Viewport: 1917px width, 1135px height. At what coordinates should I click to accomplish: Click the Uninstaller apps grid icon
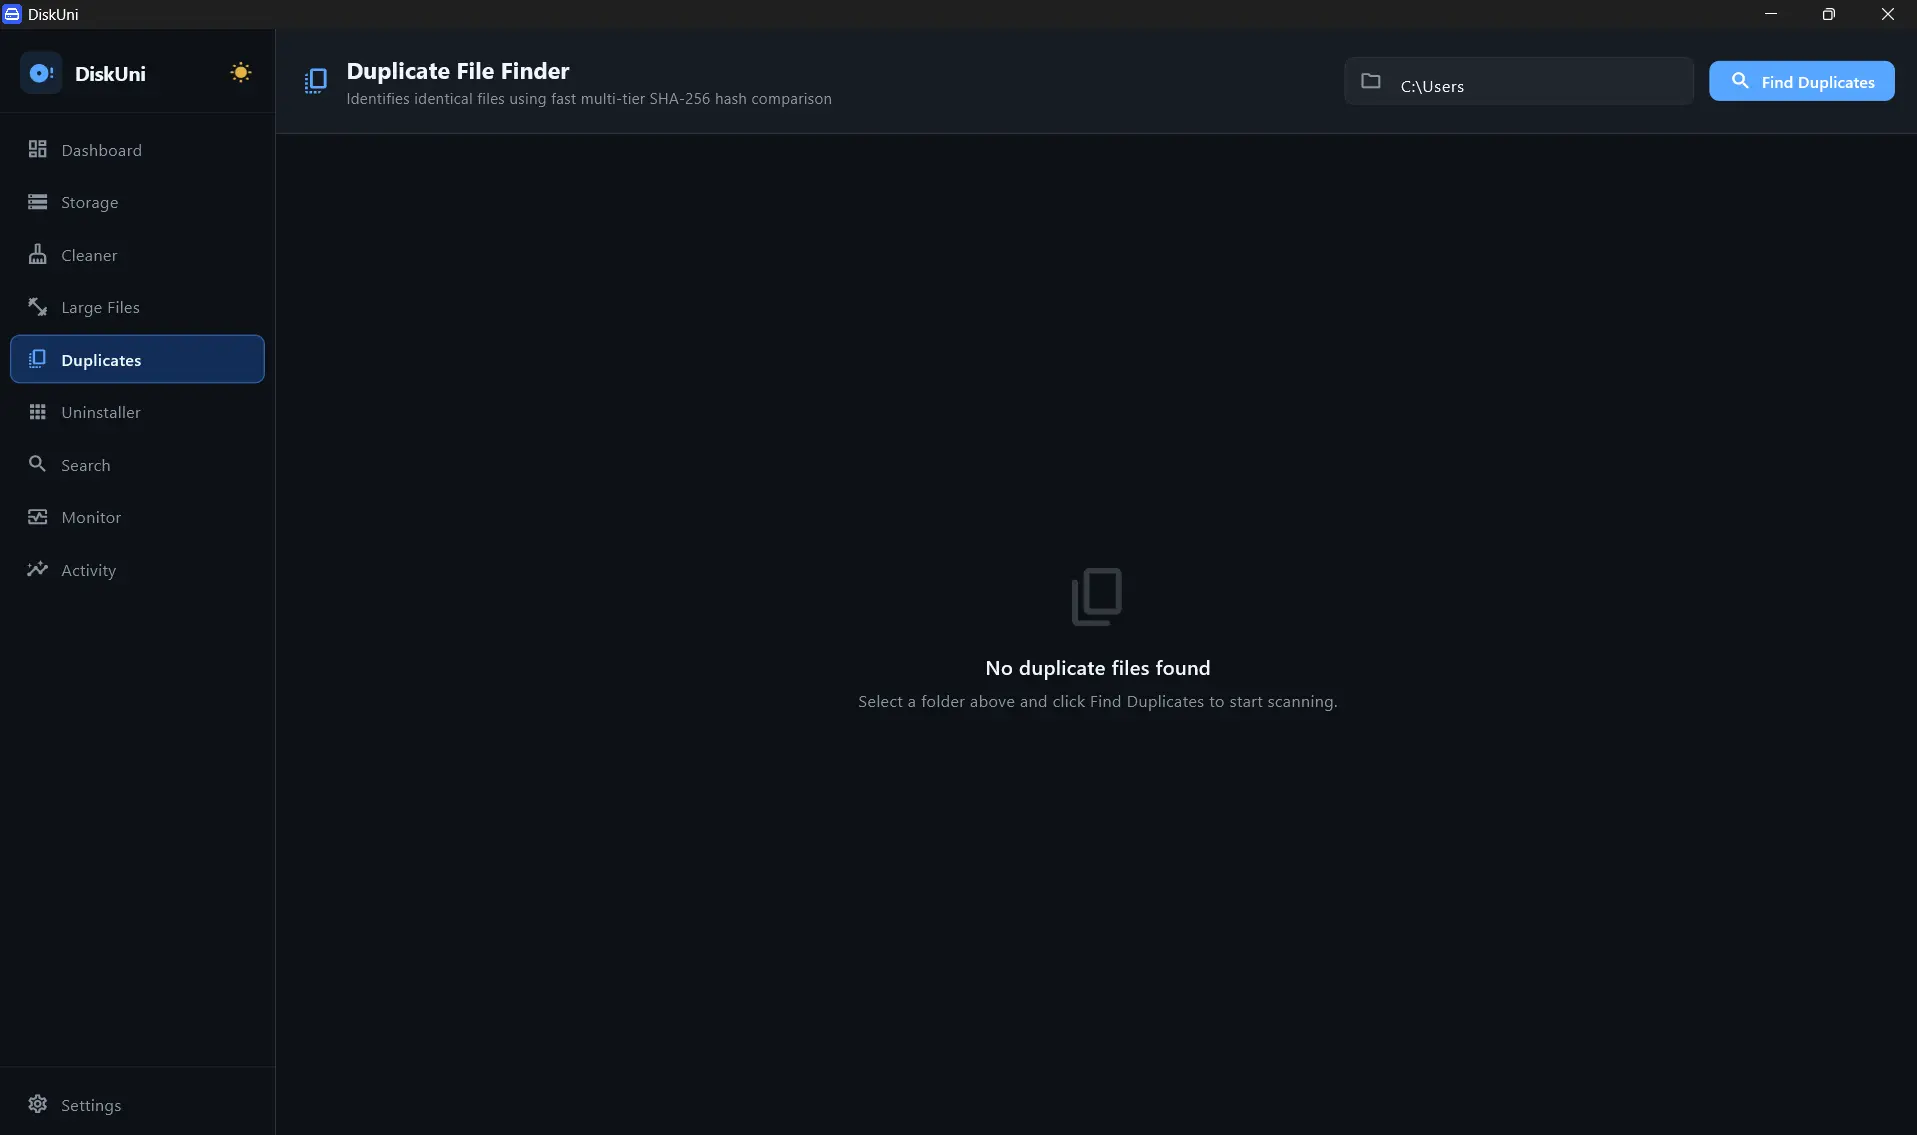(38, 412)
